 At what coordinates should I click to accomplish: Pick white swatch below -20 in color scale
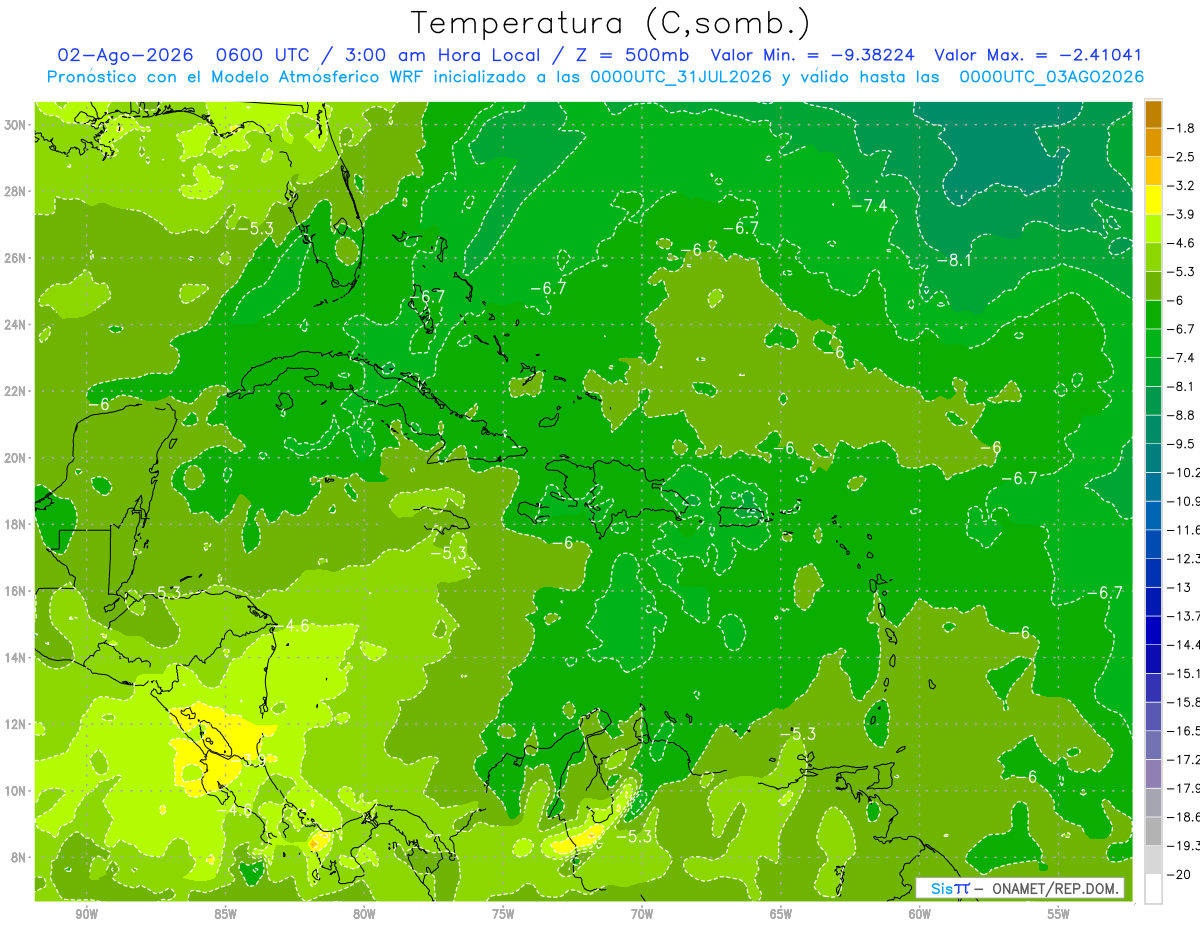[1153, 888]
